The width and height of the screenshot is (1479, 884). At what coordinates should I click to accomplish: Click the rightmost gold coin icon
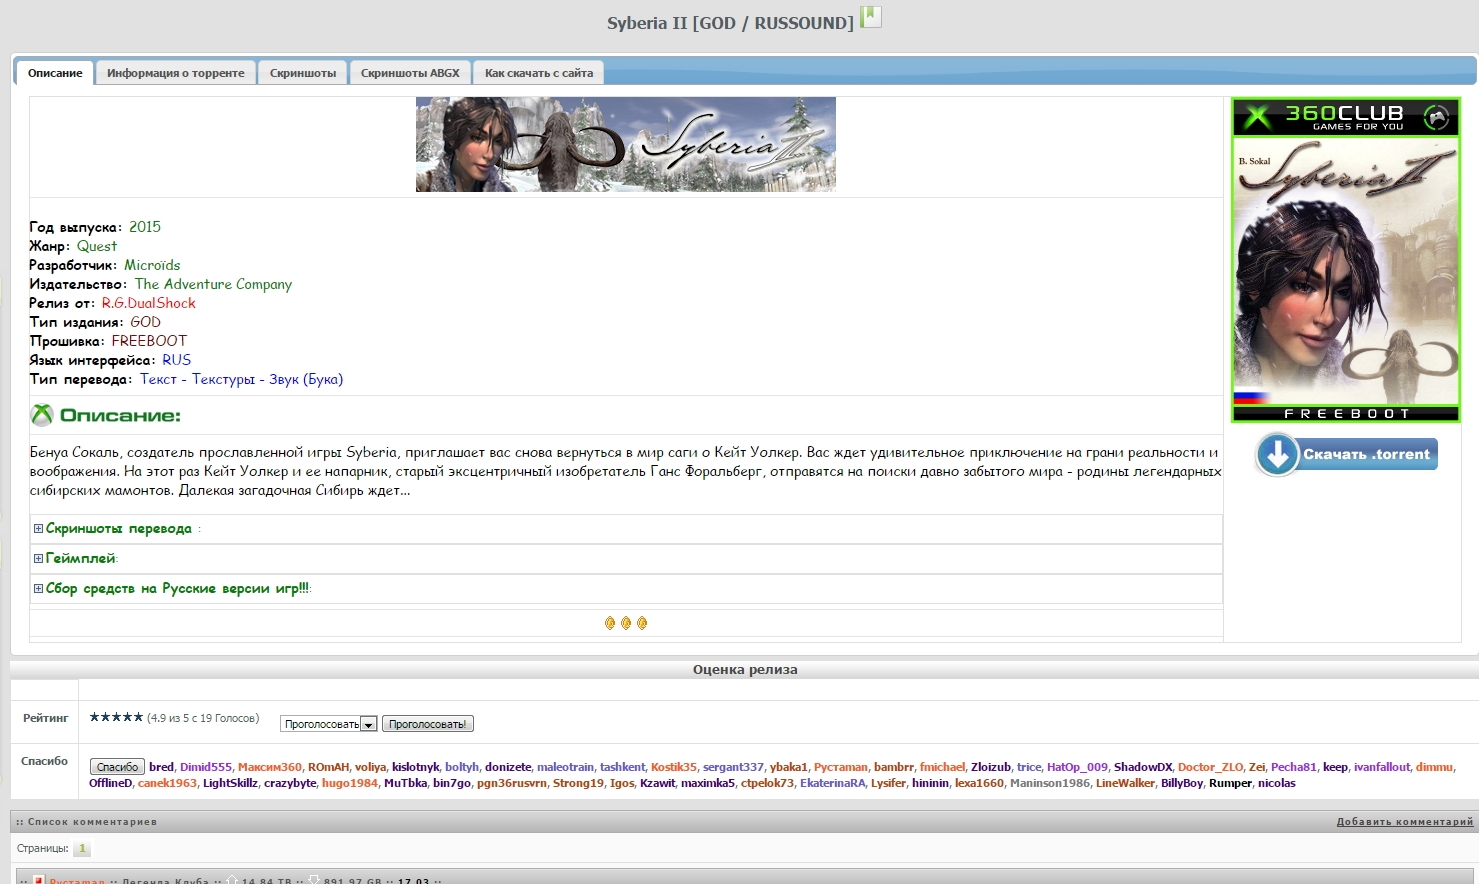click(642, 623)
